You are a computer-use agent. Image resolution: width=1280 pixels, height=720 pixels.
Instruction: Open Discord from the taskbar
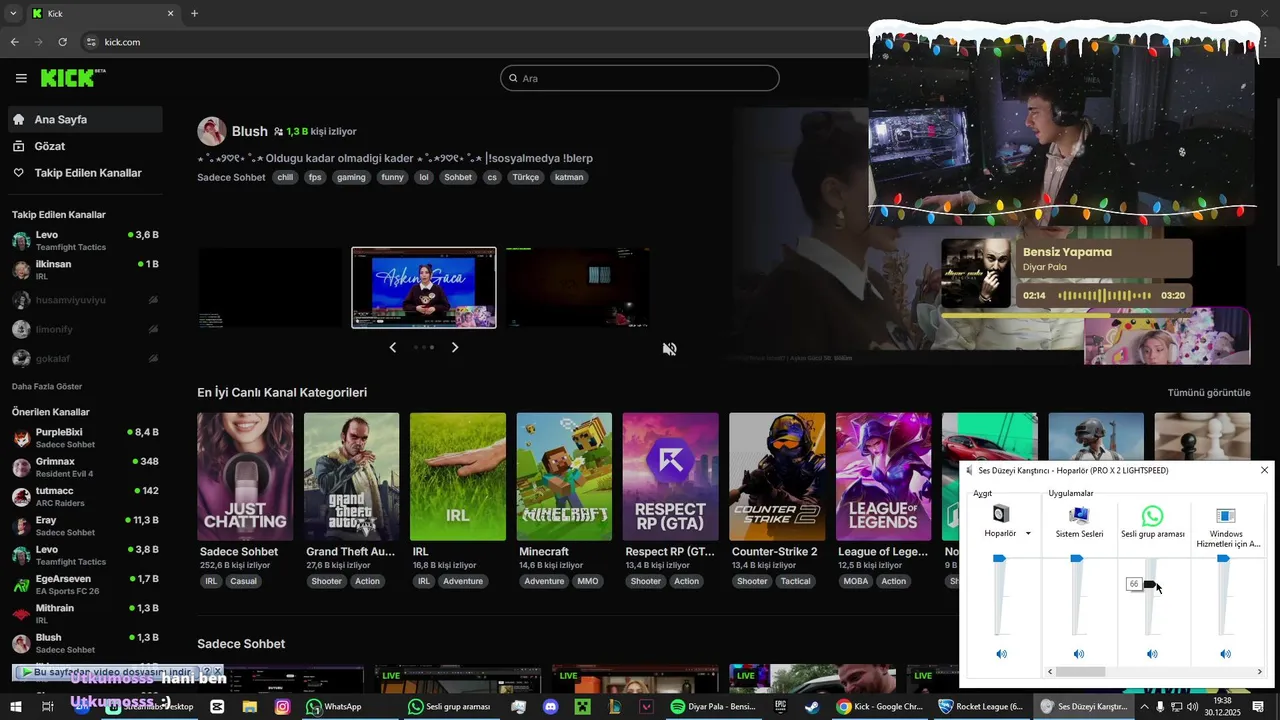click(x=550, y=707)
